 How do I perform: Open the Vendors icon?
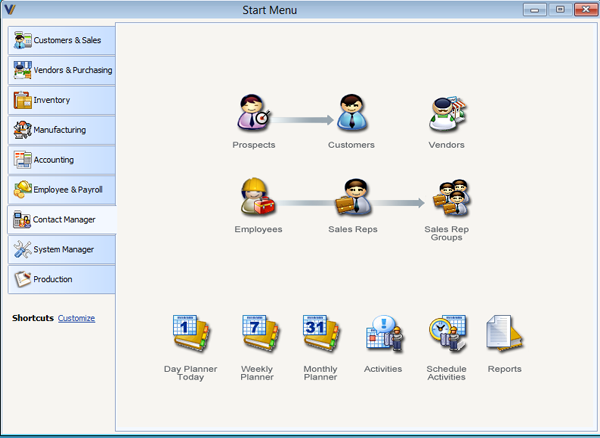coord(447,113)
